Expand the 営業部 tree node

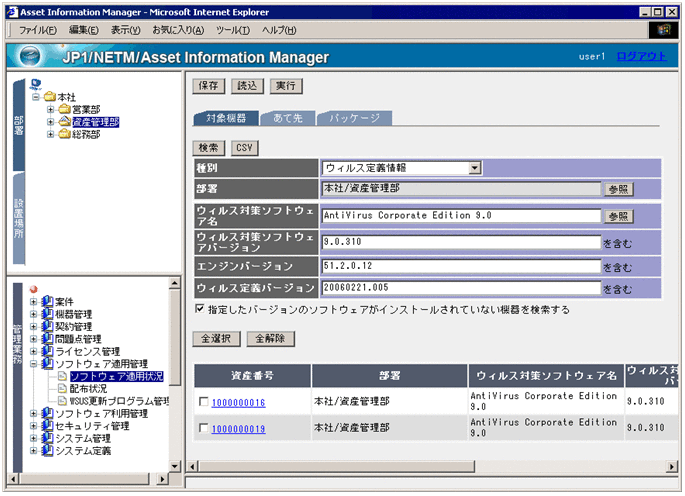point(50,109)
